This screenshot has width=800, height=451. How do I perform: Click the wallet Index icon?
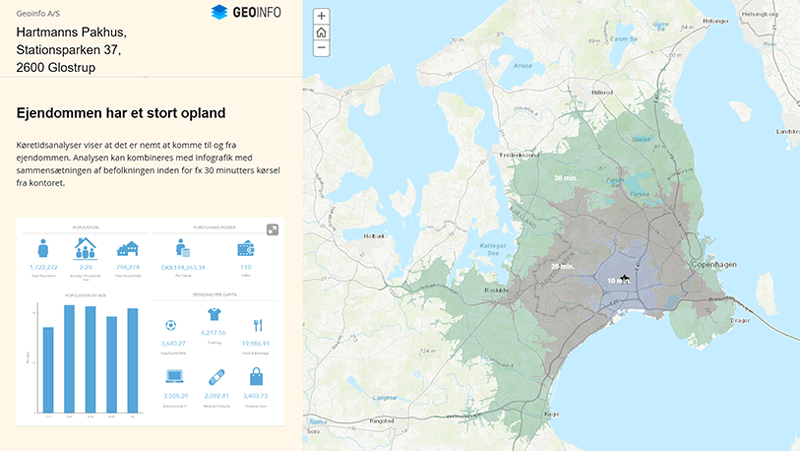pos(245,248)
